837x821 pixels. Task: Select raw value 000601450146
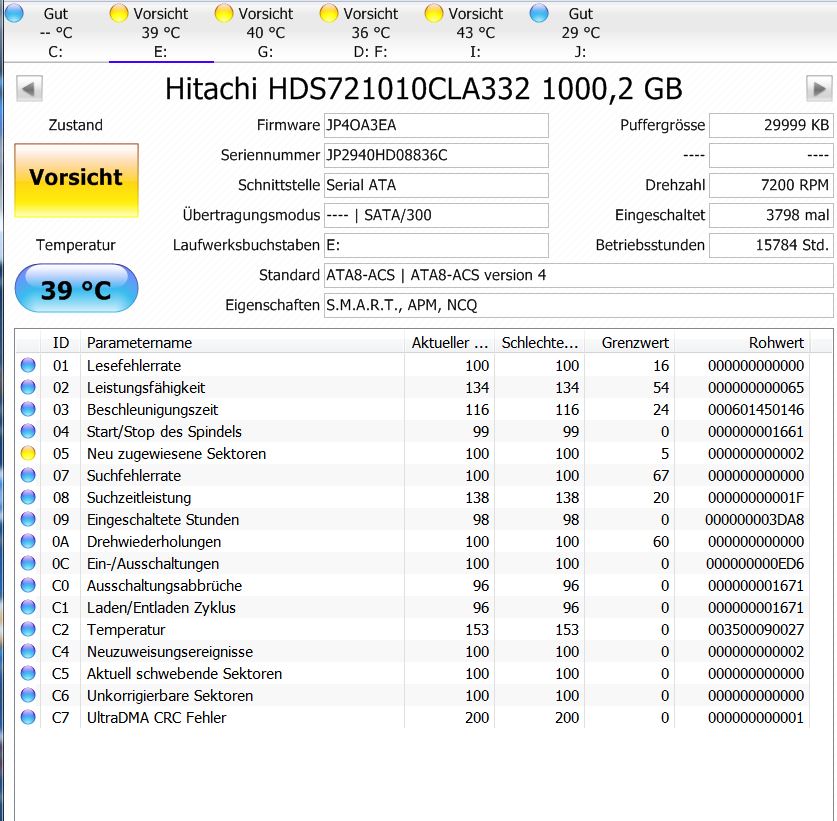(756, 409)
